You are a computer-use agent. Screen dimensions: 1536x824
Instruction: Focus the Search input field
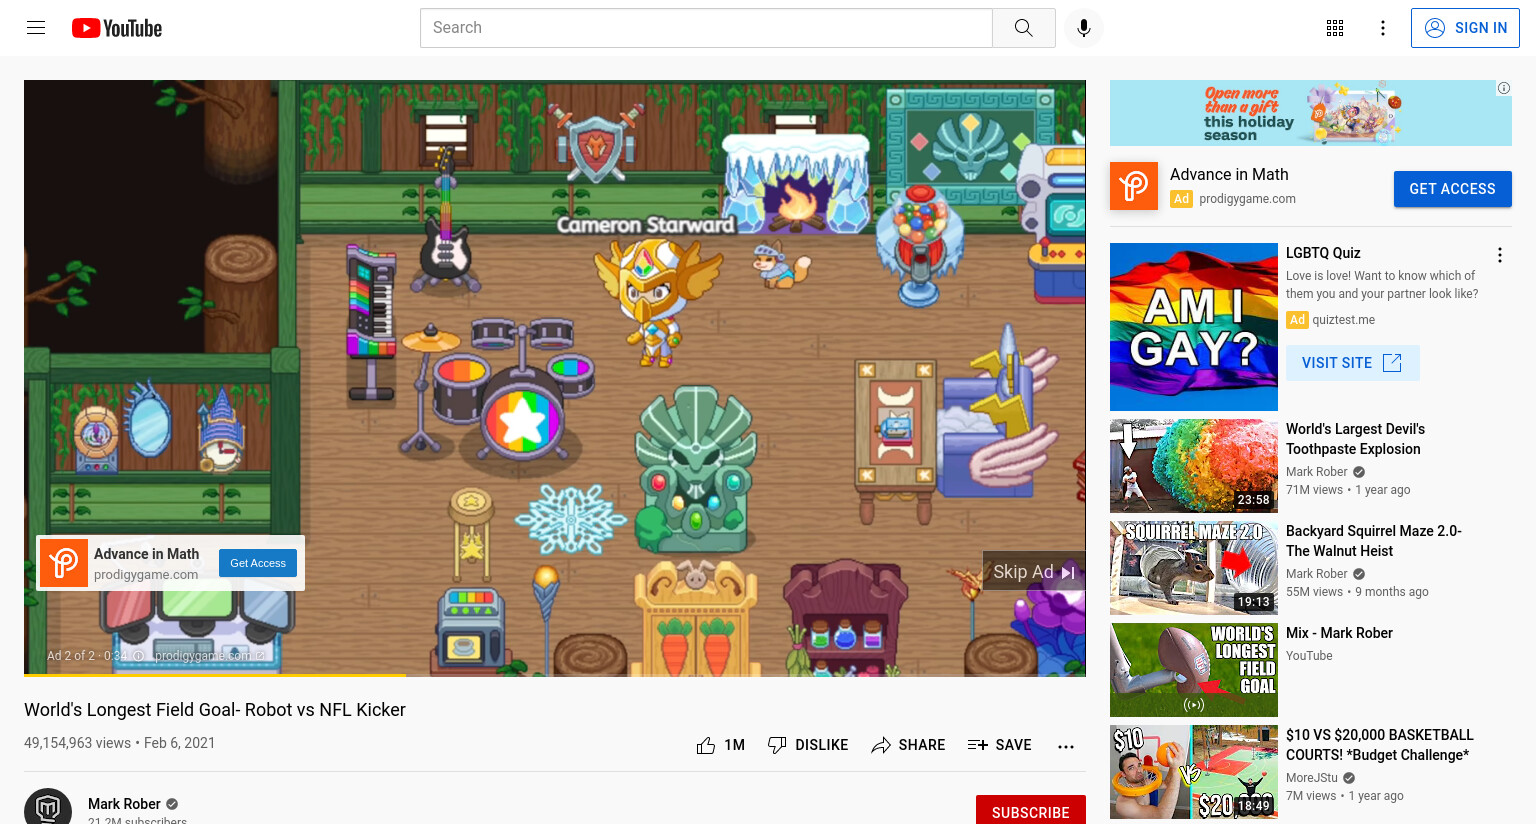(706, 28)
